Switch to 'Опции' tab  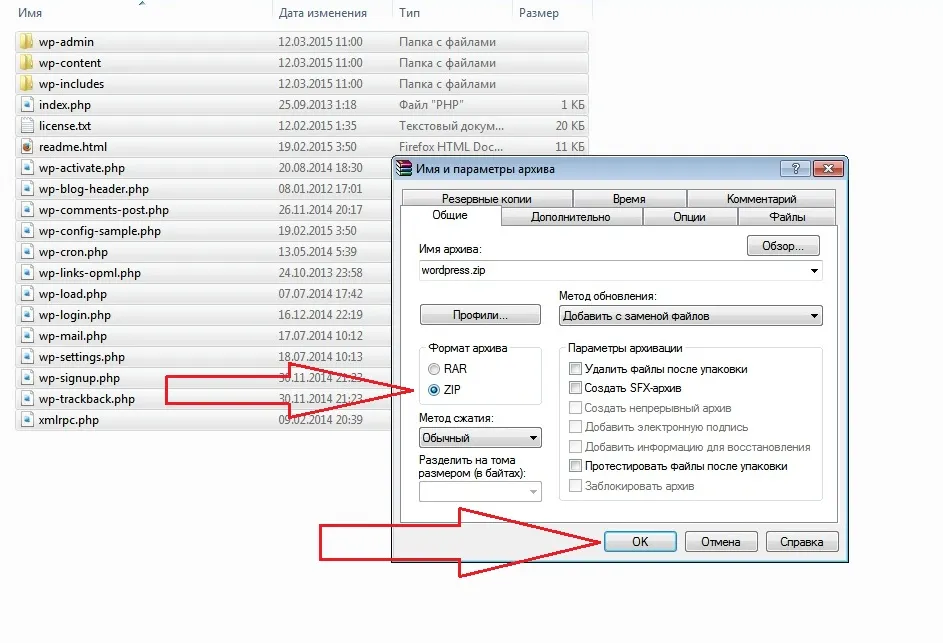click(x=689, y=217)
